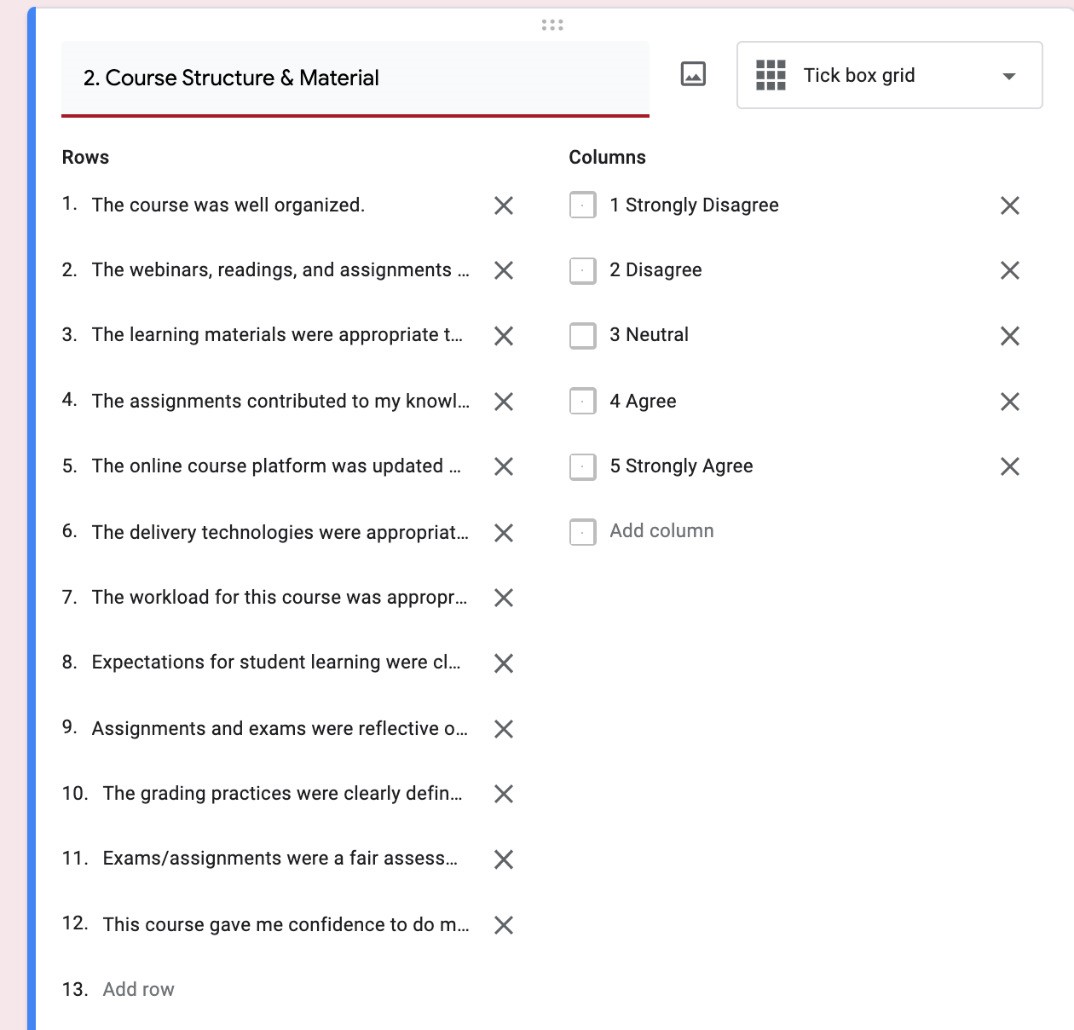Image resolution: width=1074 pixels, height=1030 pixels.
Task: Click the add image icon beside question title
Action: pos(693,74)
